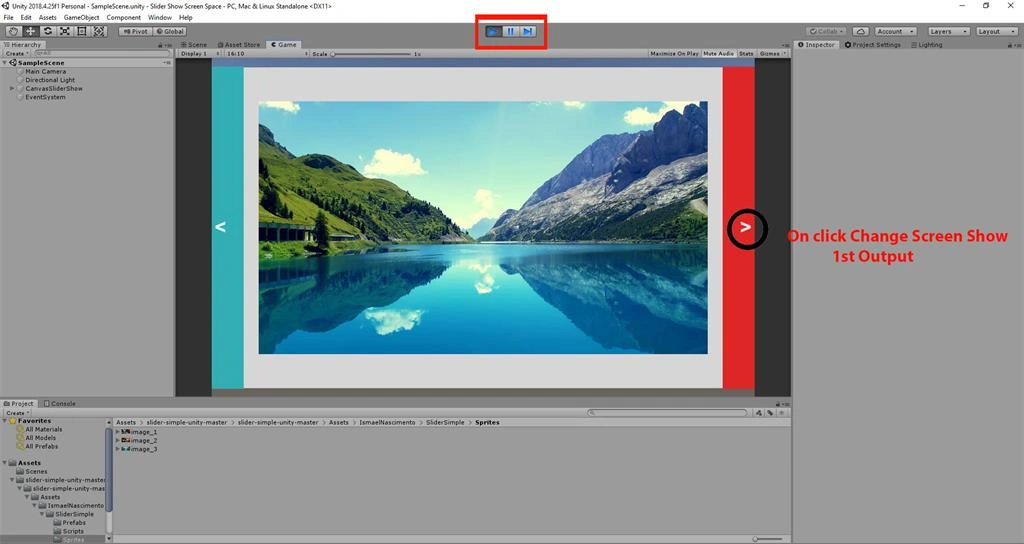
Task: Click IsmaelNascimento in breadcrumb path
Action: point(387,423)
